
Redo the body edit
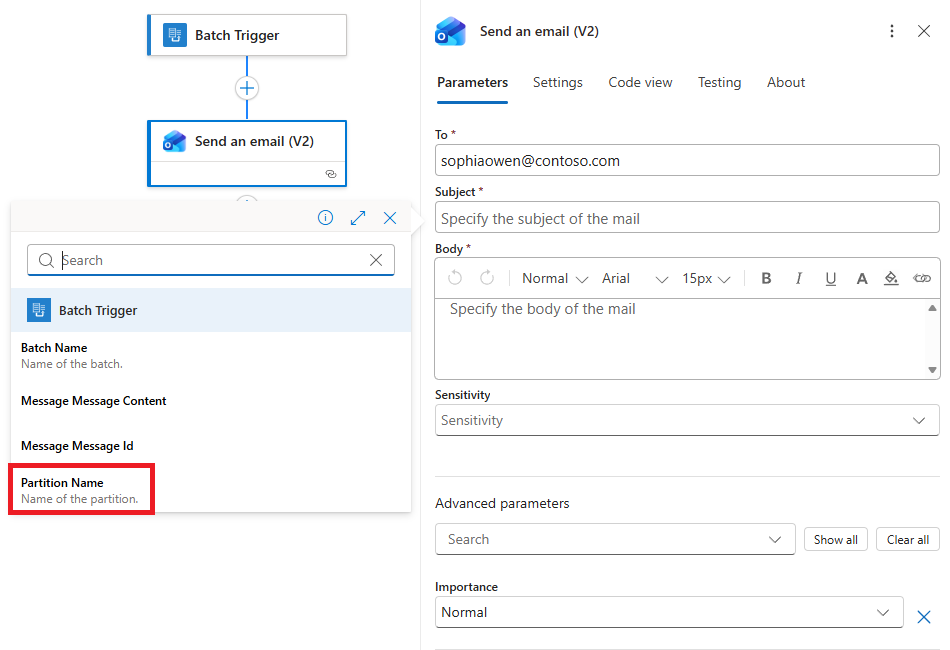point(487,278)
